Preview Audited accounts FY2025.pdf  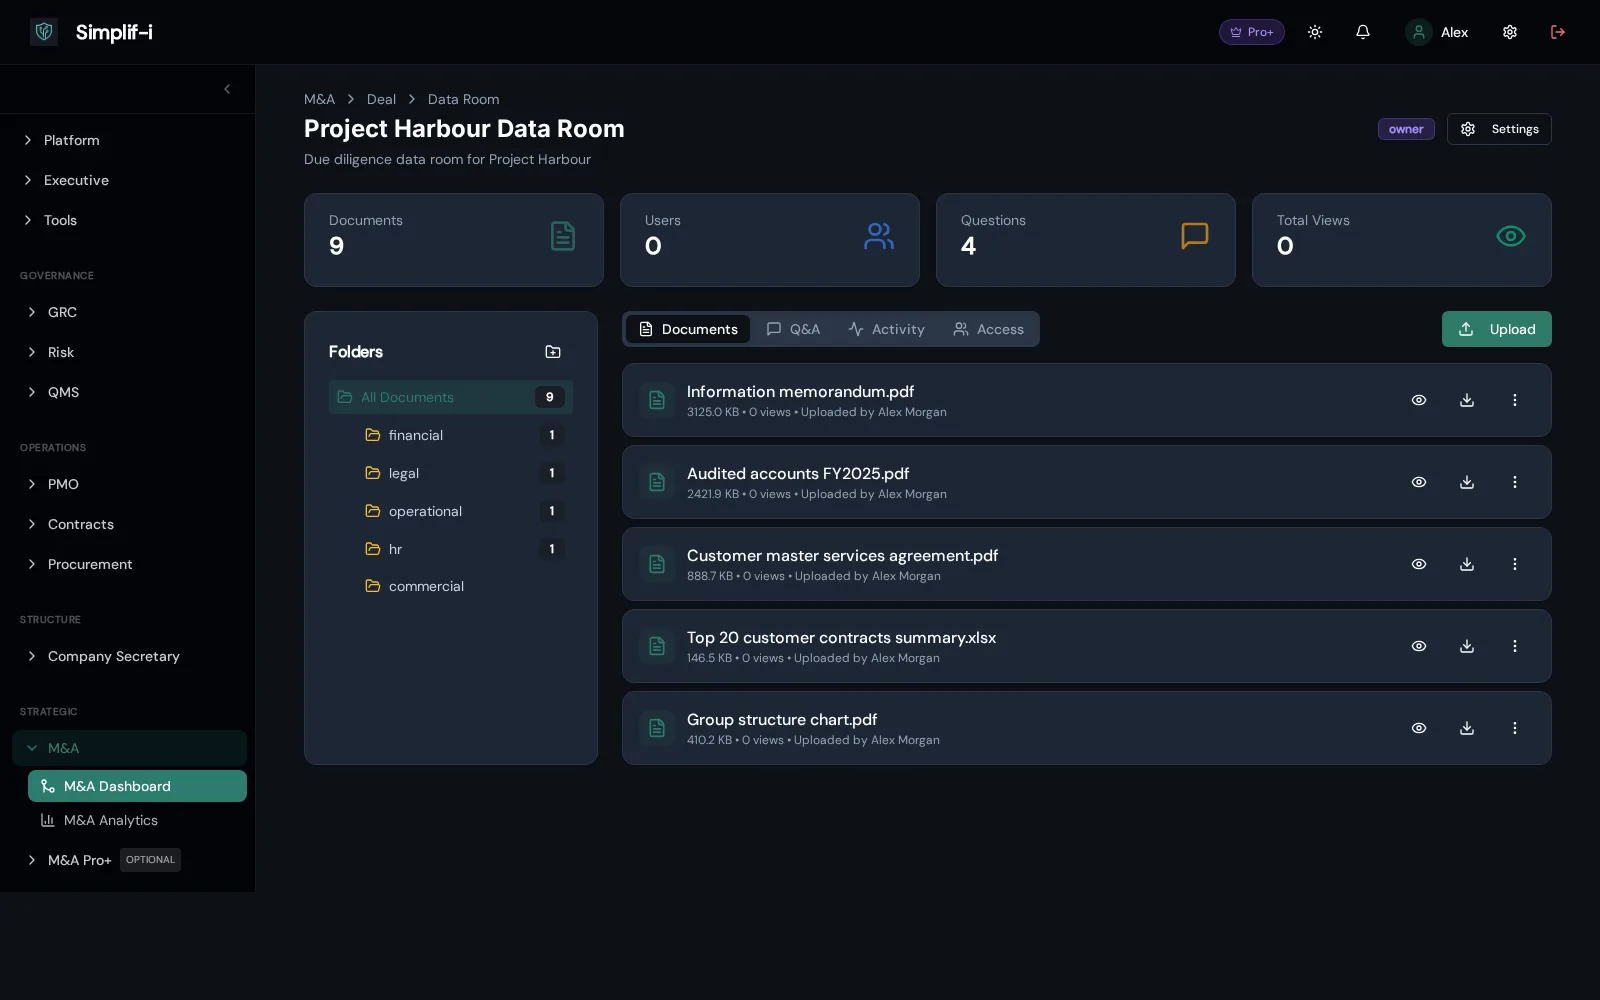pos(1419,482)
